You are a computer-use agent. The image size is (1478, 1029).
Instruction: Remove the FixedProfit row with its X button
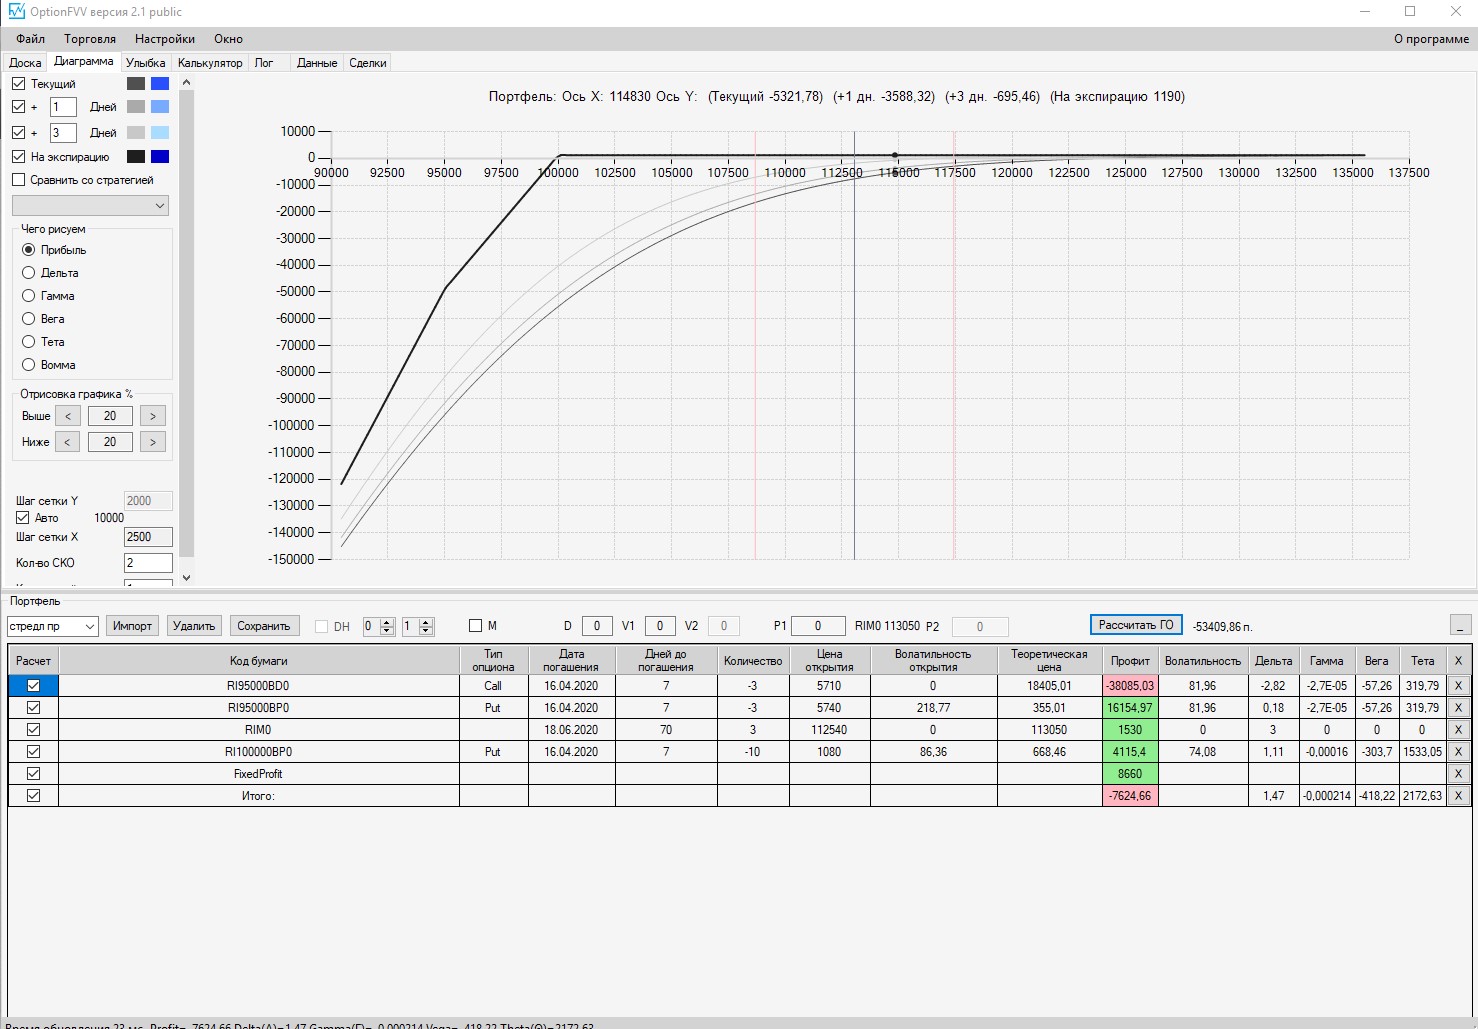pyautogui.click(x=1458, y=774)
